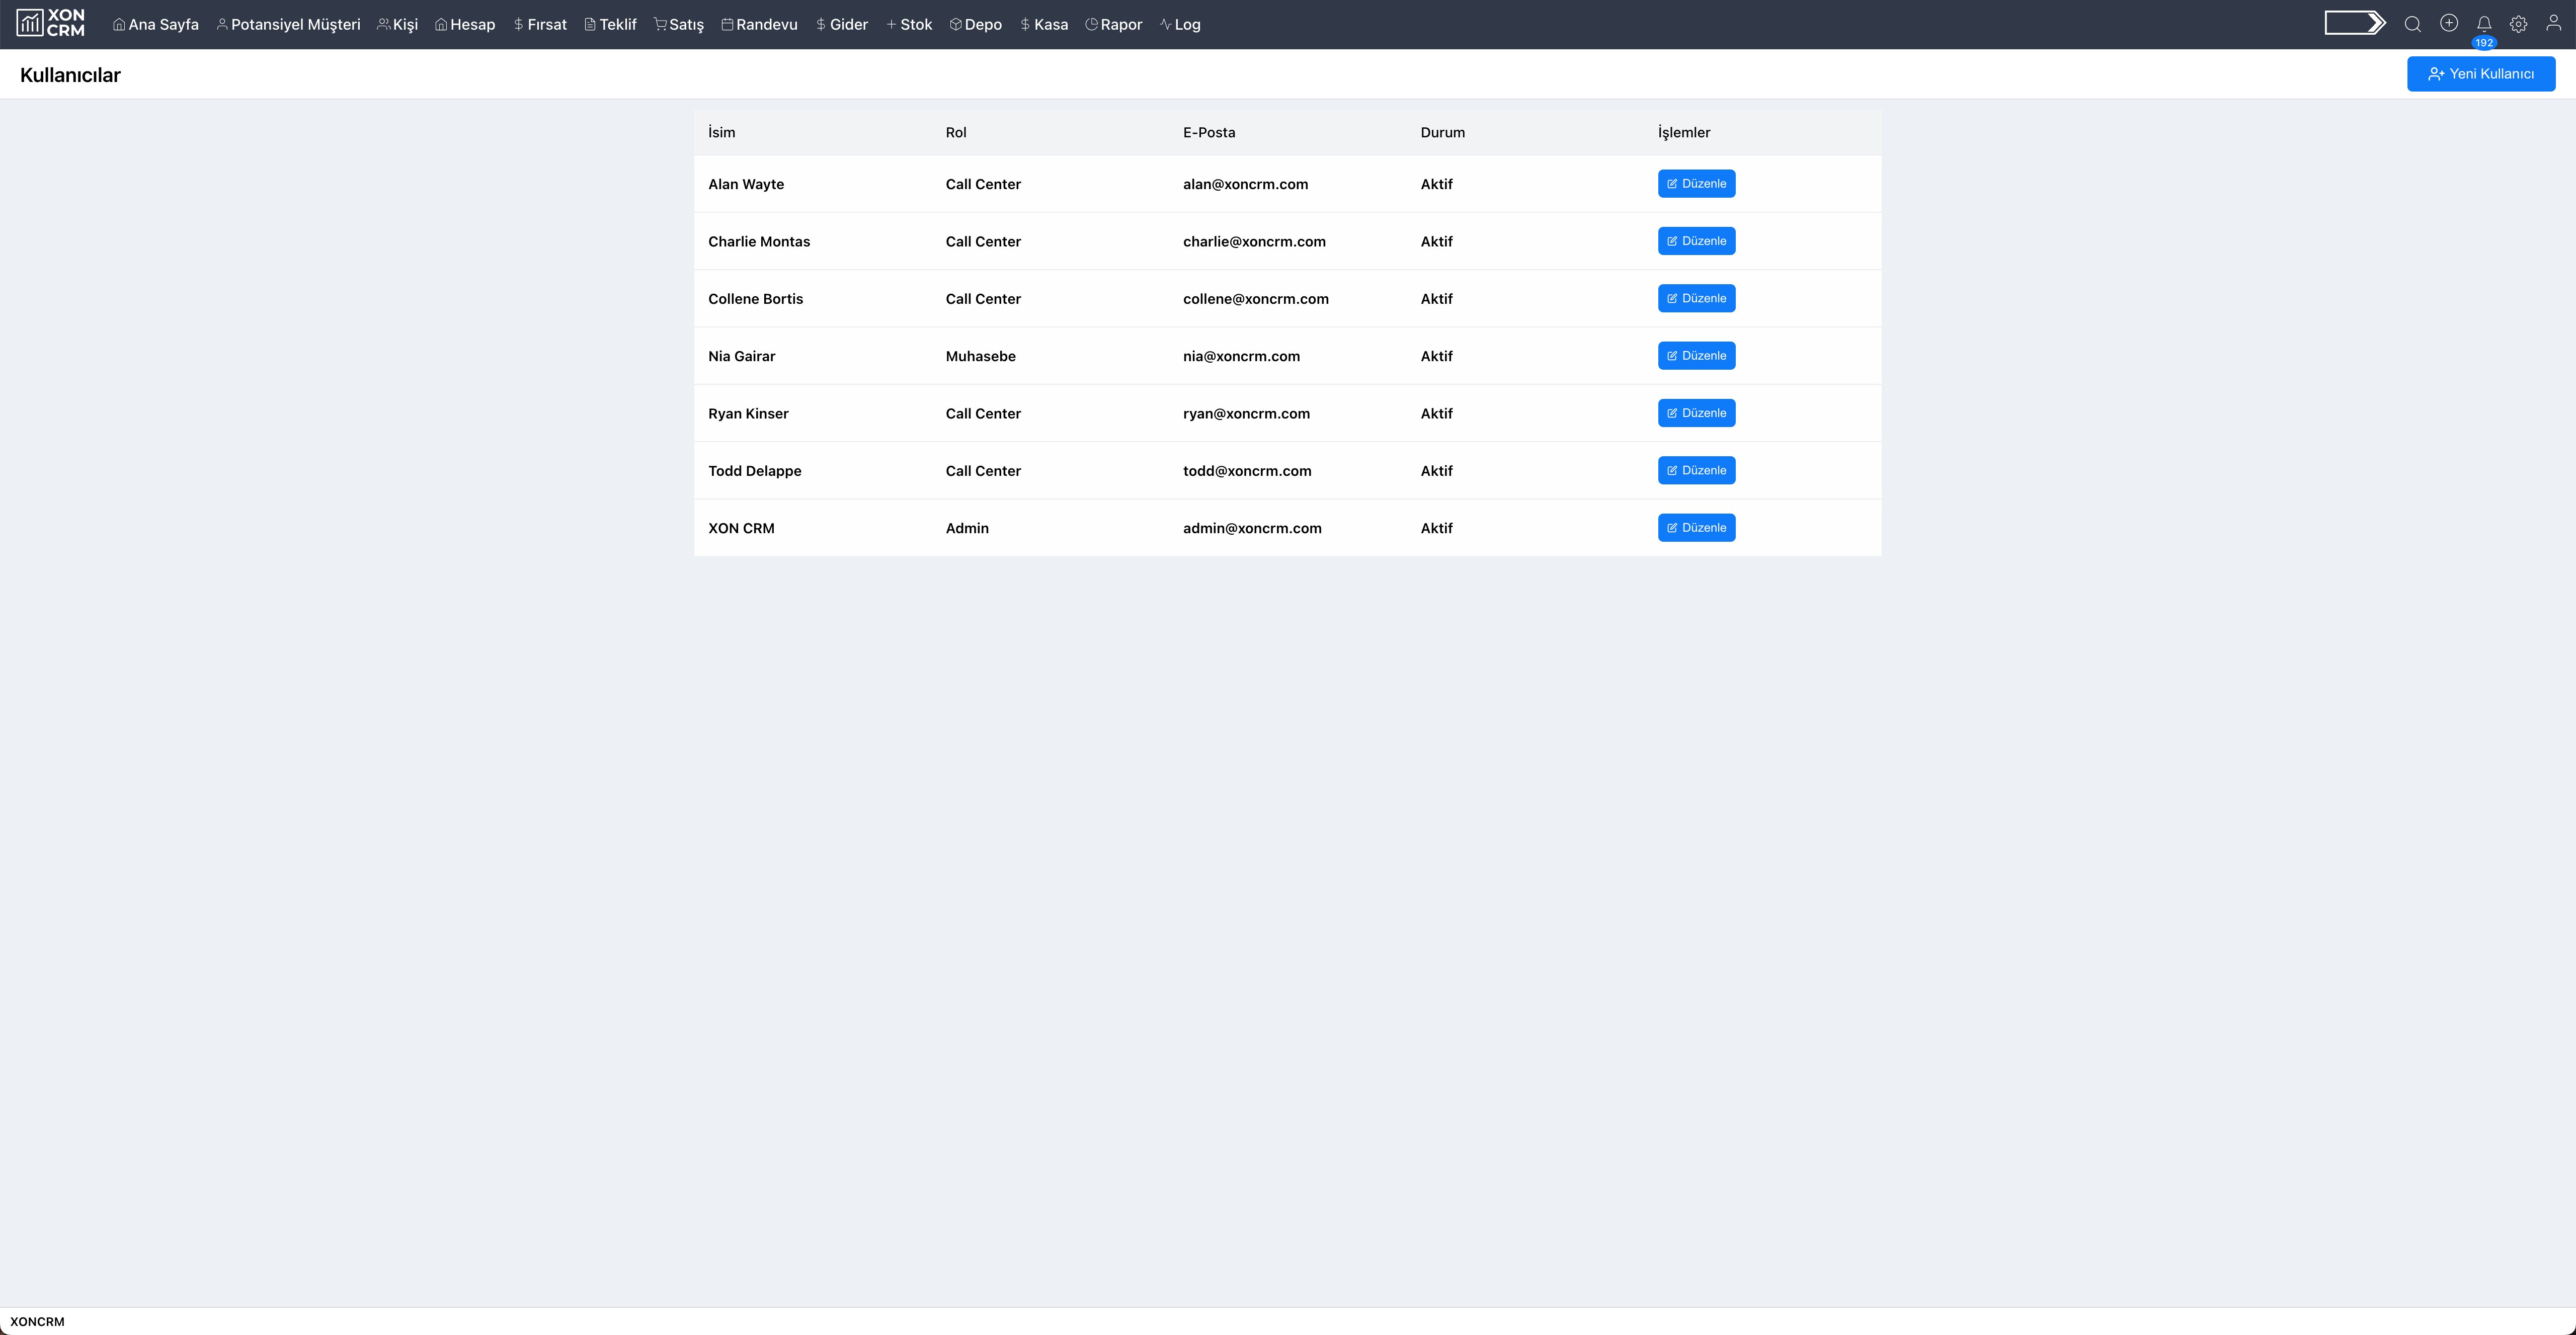Edit the Collene Bortis user
2576x1335 pixels.
point(1696,298)
